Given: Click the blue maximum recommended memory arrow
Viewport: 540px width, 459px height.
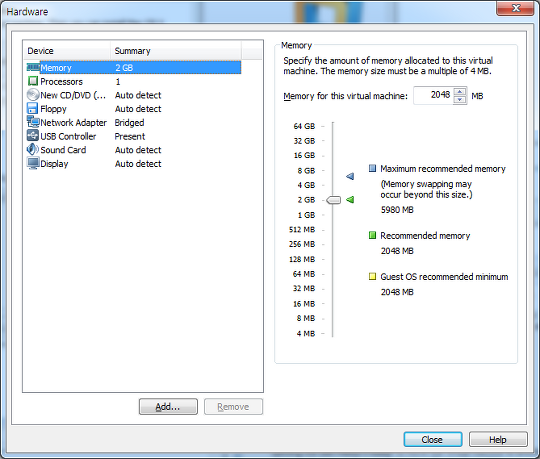Looking at the screenshot, I should pos(350,176).
